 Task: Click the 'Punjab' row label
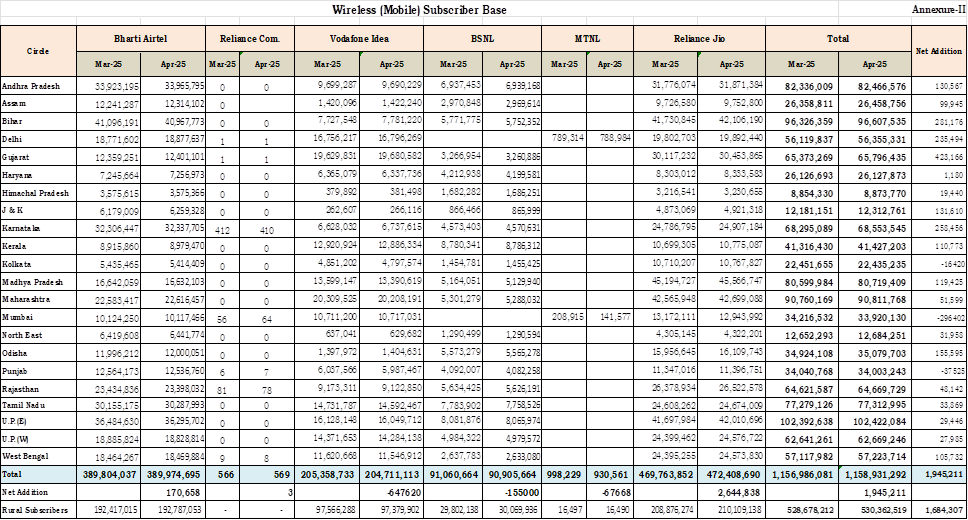[15, 371]
